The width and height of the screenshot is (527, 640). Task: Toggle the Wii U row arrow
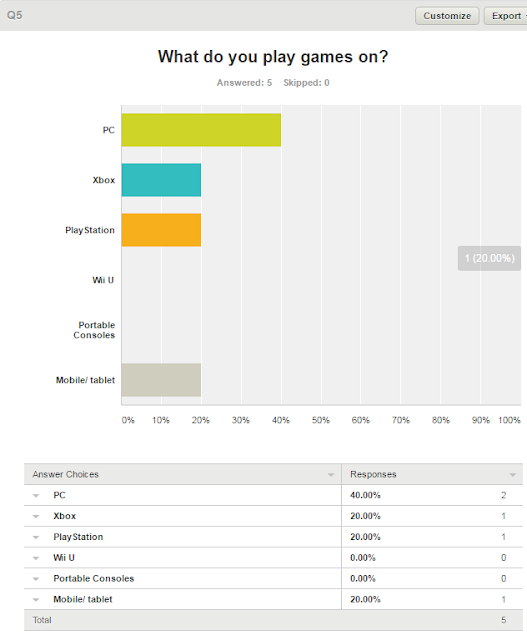pos(36,558)
